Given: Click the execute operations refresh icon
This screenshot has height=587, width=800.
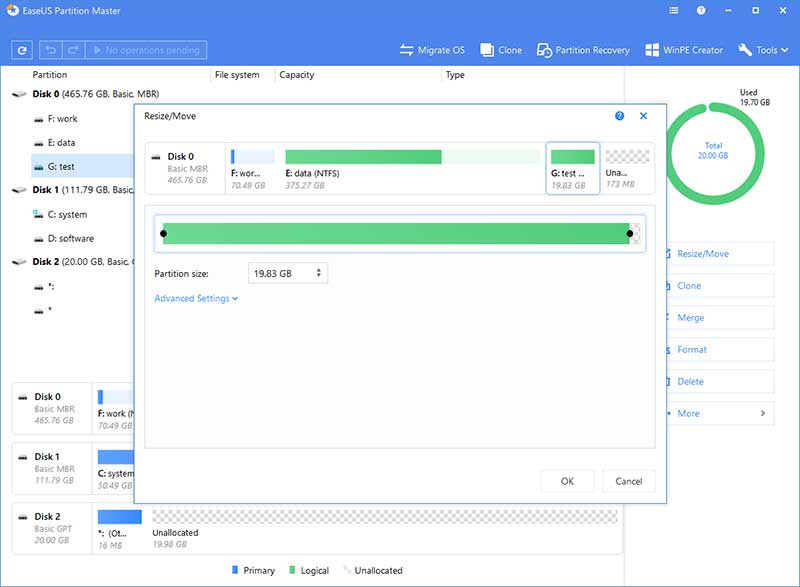Looking at the screenshot, I should (x=21, y=49).
